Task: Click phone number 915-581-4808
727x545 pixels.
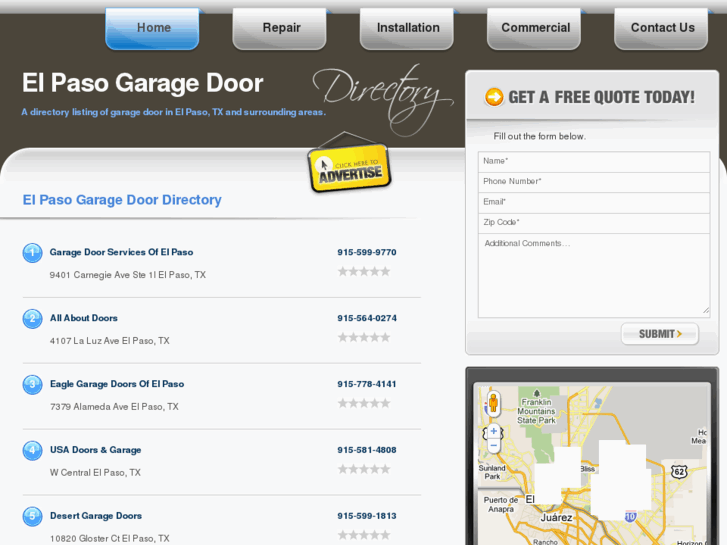Action: click(x=367, y=450)
